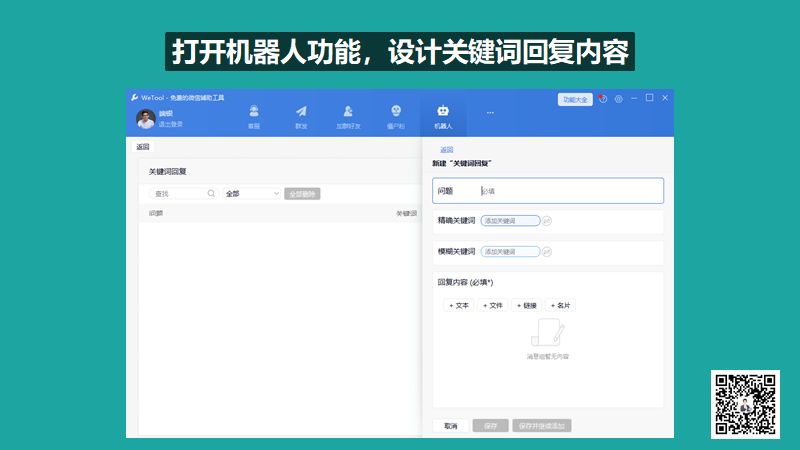Click the 返回 link in right panel
This screenshot has height=450, width=800.
(x=447, y=150)
